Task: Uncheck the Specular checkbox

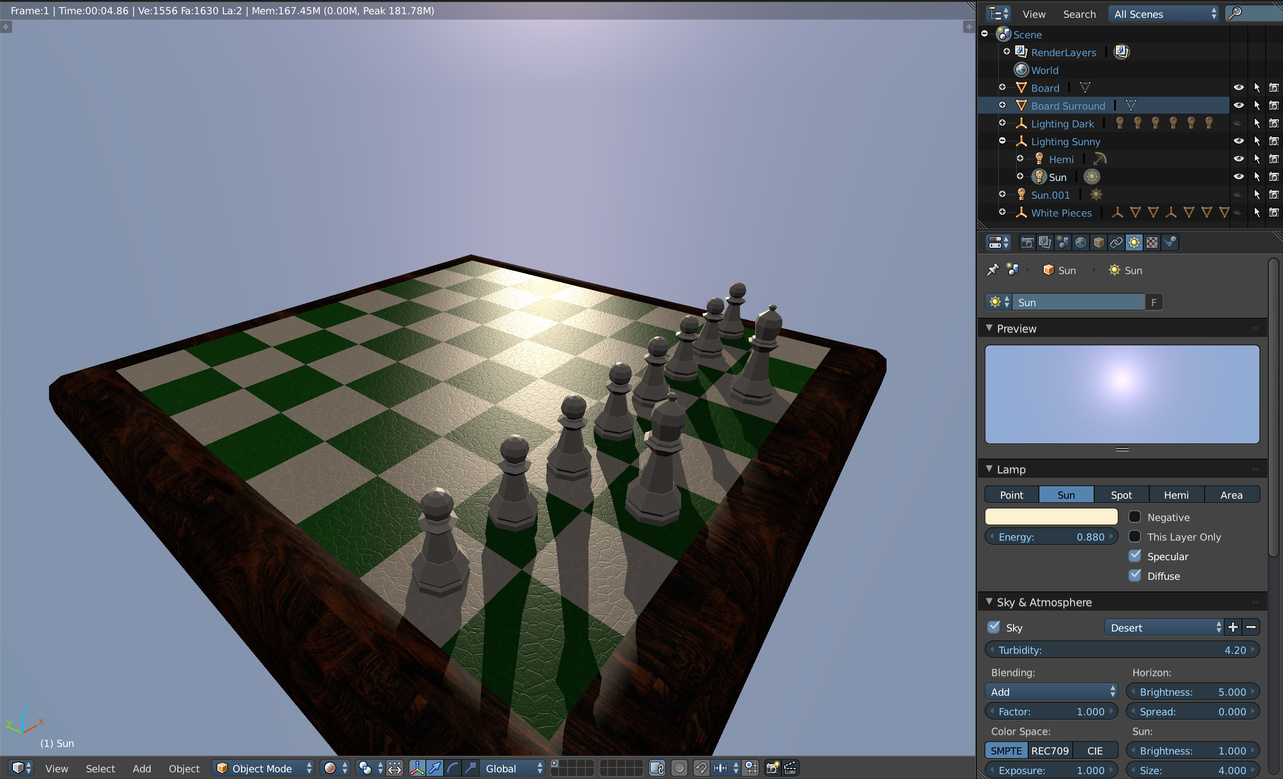Action: pyautogui.click(x=1135, y=556)
